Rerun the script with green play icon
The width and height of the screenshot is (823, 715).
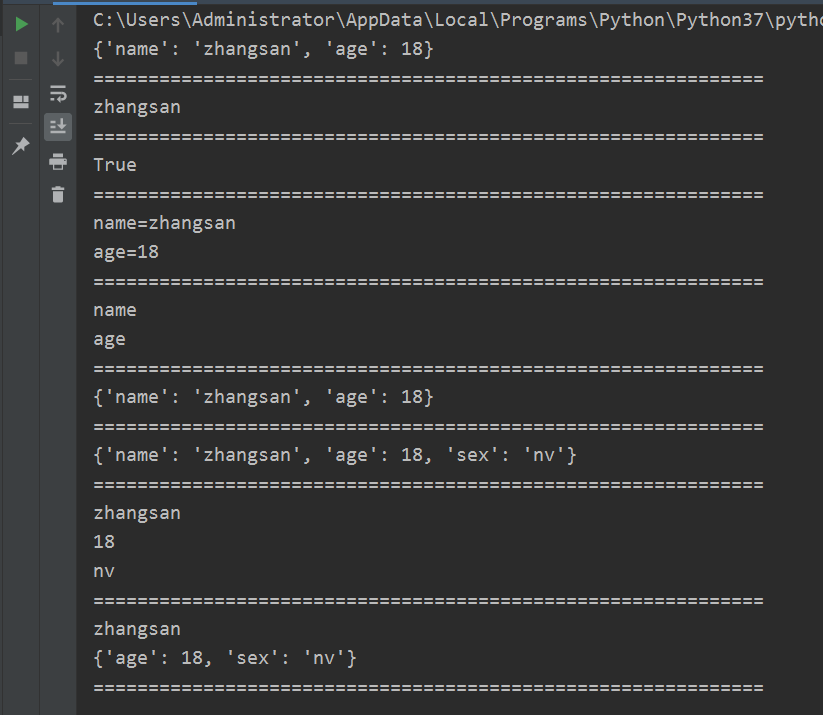(21, 24)
